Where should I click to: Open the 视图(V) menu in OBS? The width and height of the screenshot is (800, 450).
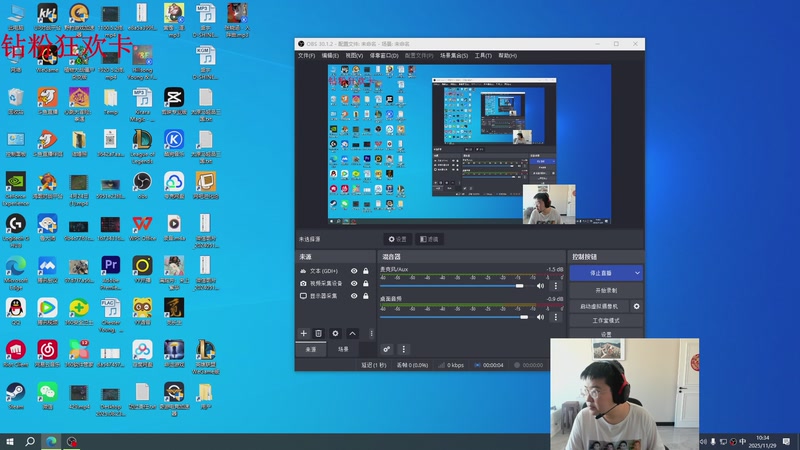pos(354,56)
